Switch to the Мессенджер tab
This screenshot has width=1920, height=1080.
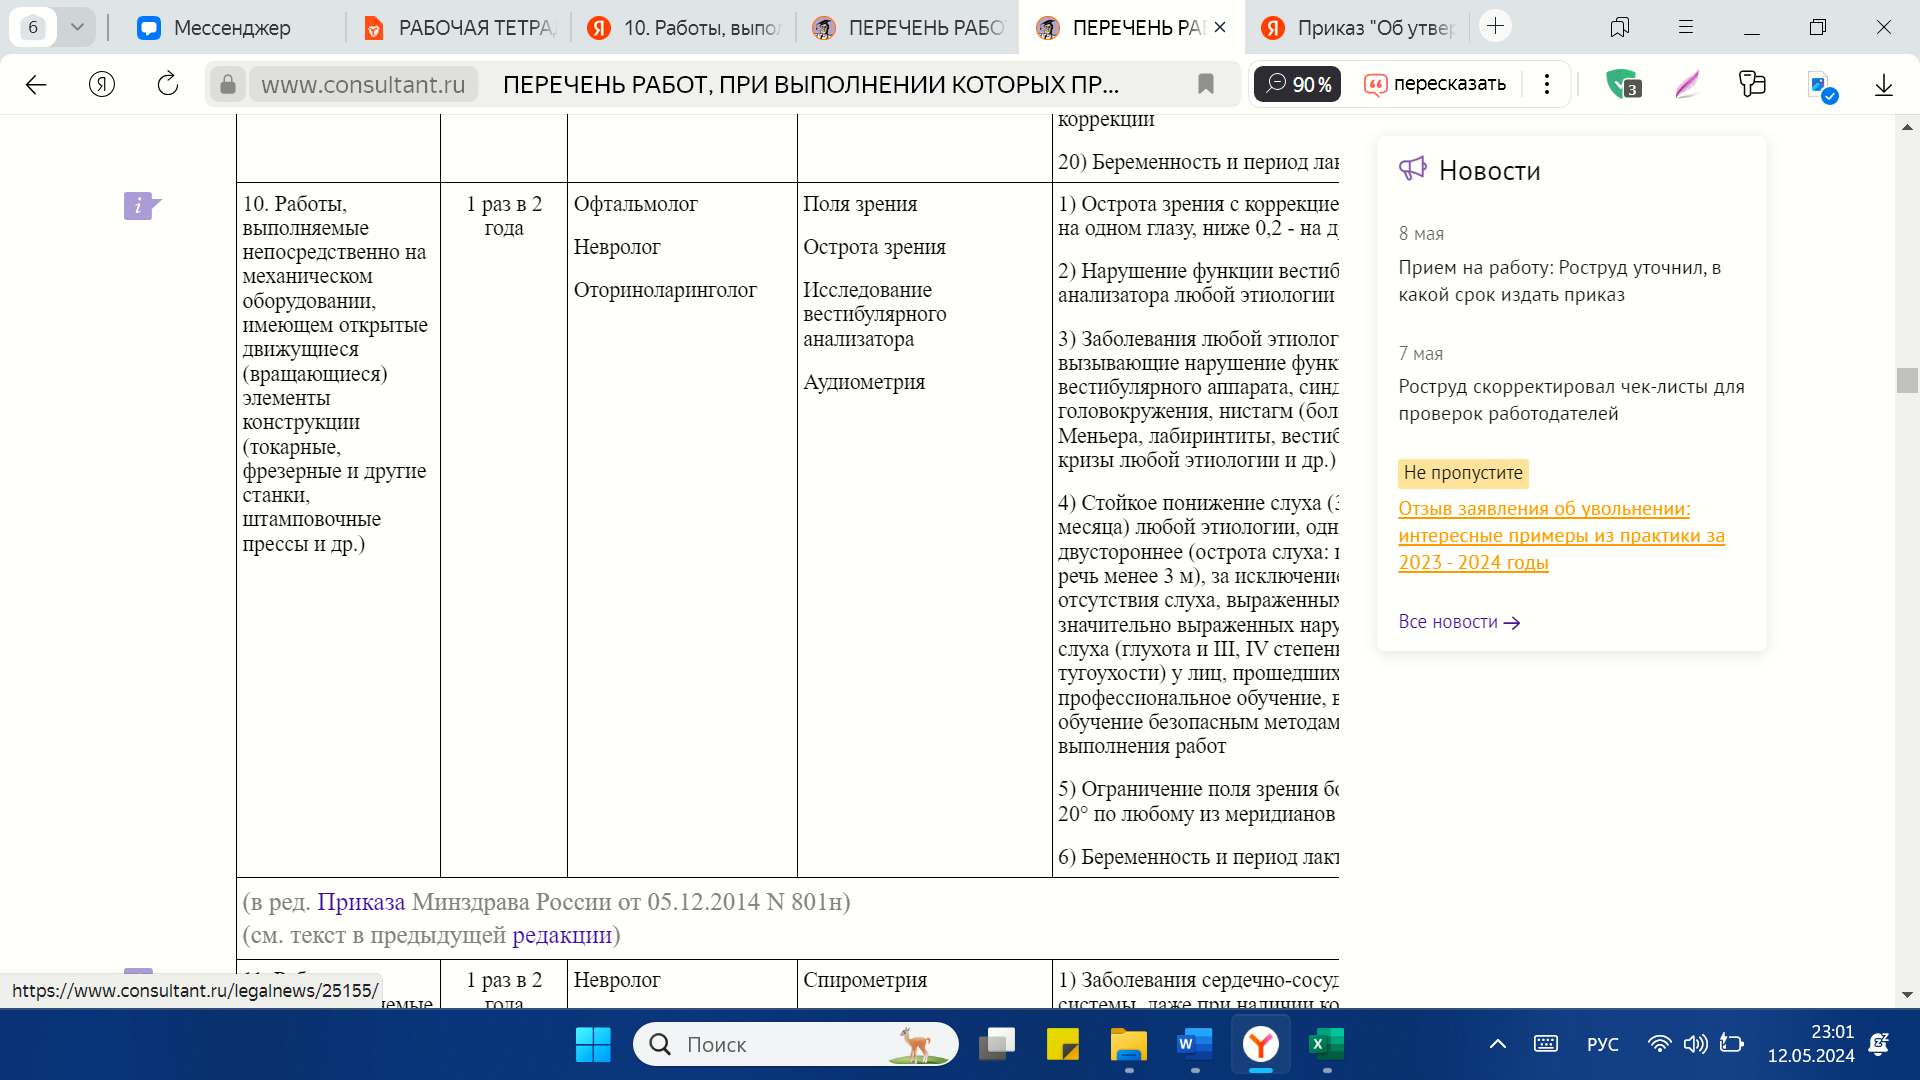pyautogui.click(x=214, y=28)
